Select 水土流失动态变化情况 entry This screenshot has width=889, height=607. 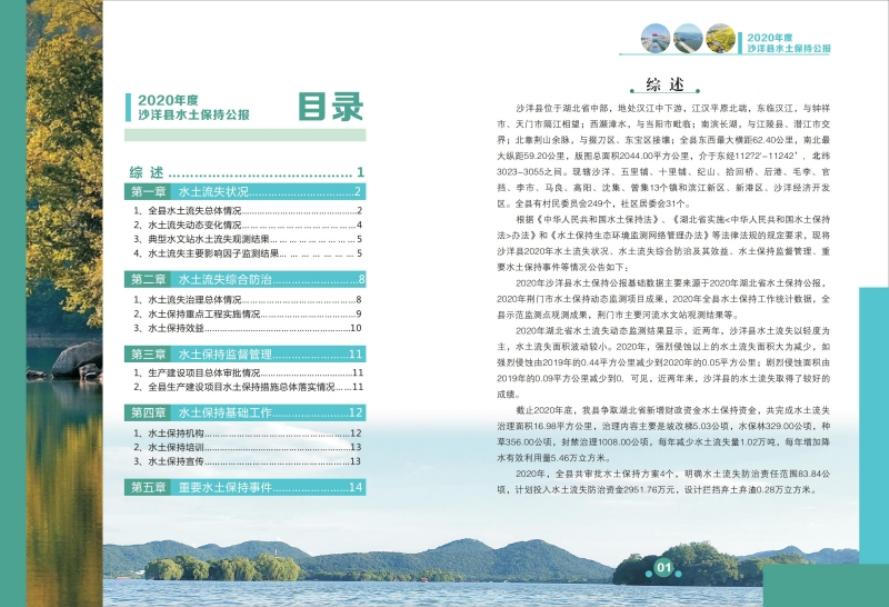point(248,225)
